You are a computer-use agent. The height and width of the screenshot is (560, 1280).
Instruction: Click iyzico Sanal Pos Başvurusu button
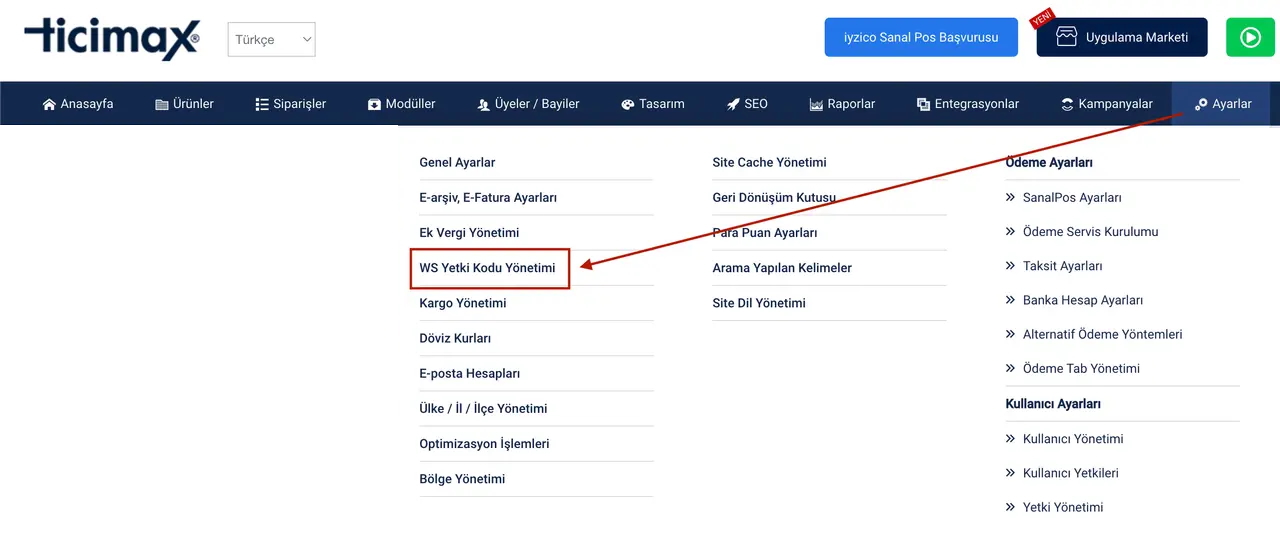(x=921, y=37)
